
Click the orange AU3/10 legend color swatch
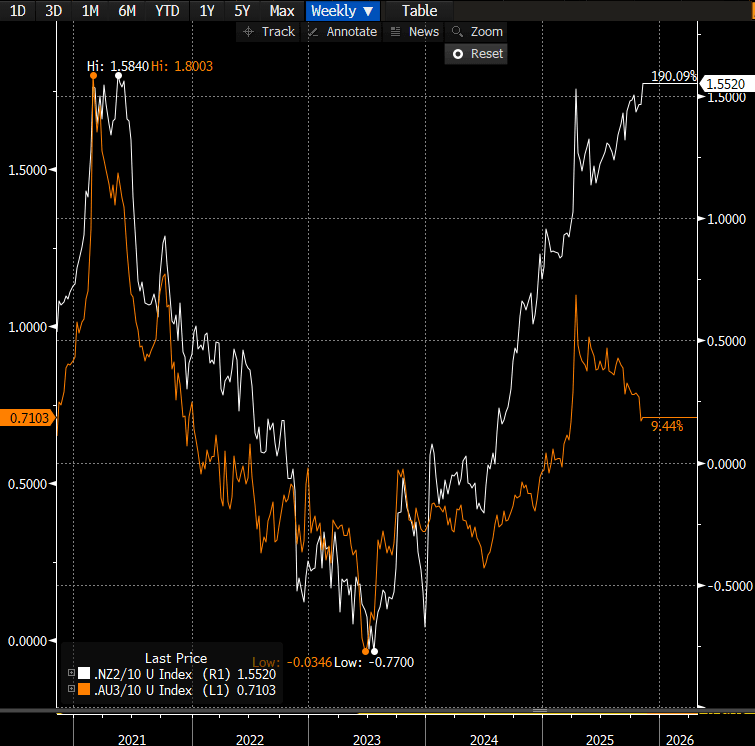[84, 690]
